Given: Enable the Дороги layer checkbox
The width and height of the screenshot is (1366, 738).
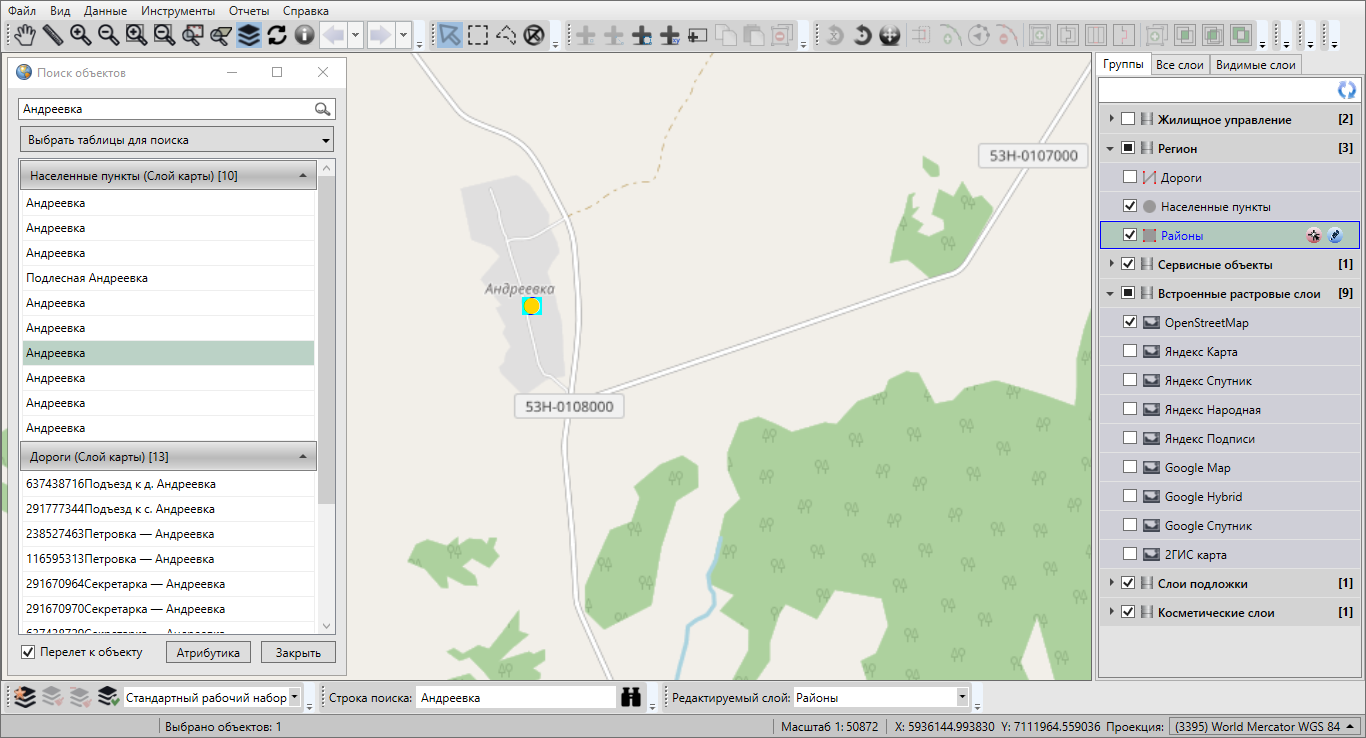Looking at the screenshot, I should pyautogui.click(x=1130, y=177).
